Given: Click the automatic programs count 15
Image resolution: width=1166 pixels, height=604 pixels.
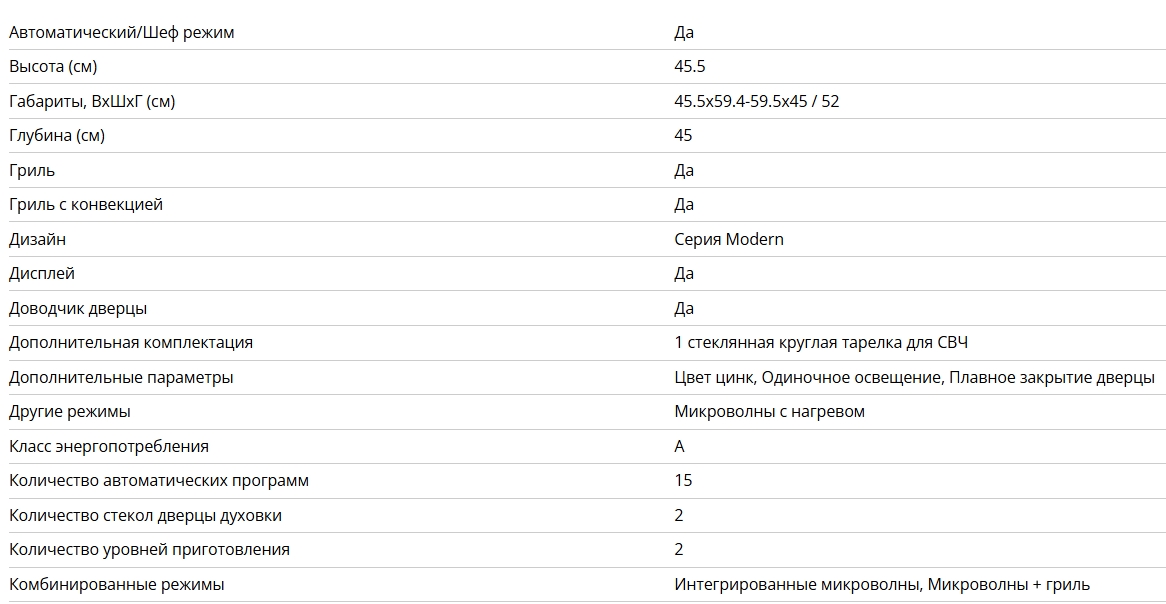Looking at the screenshot, I should click(x=683, y=481).
